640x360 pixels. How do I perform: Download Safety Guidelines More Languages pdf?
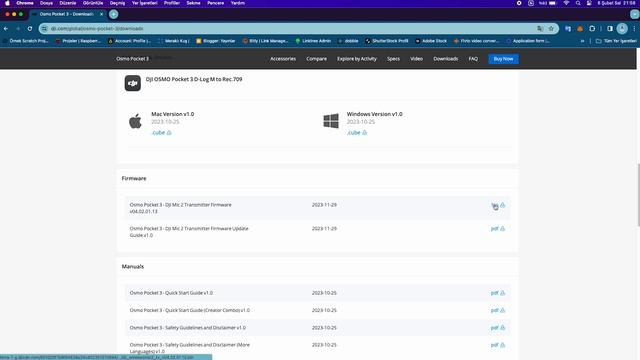click(x=498, y=345)
